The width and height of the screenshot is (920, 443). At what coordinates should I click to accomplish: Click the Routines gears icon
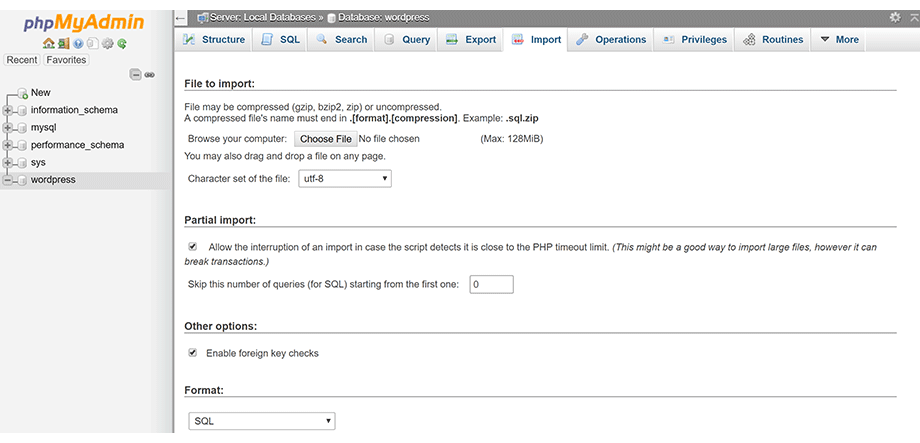click(x=749, y=40)
